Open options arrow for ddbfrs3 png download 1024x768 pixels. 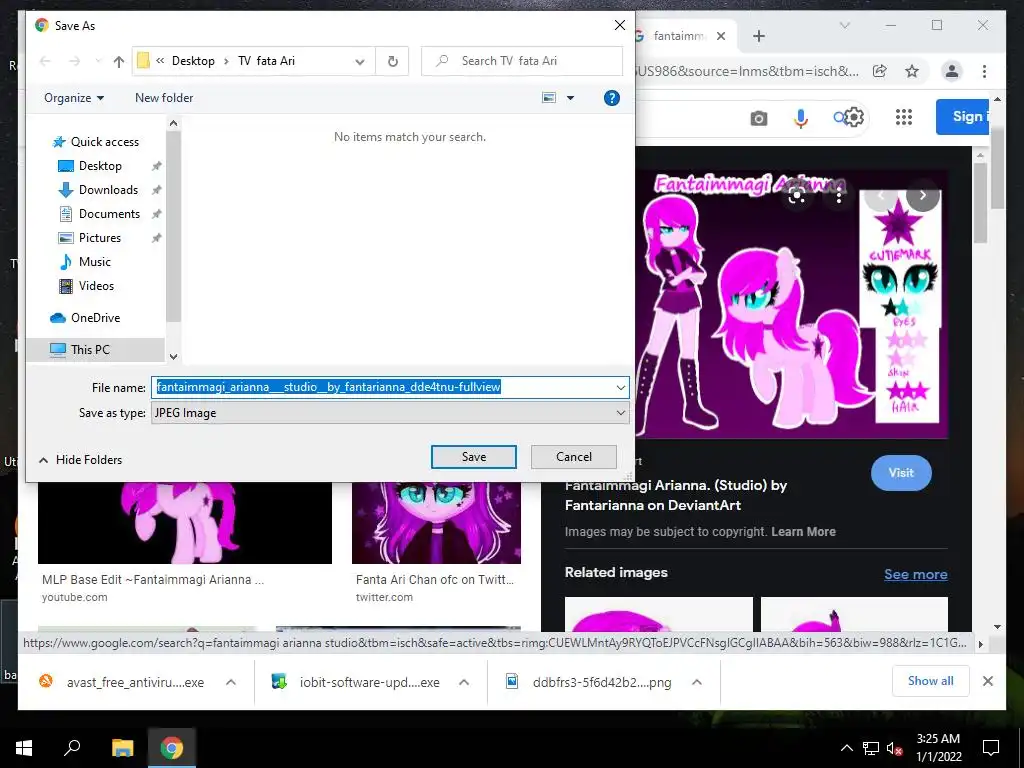point(697,682)
